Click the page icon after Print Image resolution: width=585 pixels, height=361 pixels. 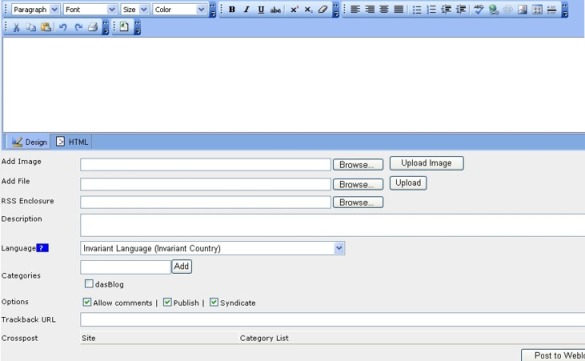[x=124, y=27]
